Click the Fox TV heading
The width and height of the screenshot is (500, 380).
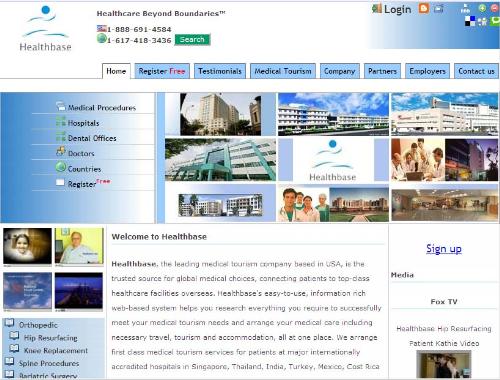pos(444,302)
